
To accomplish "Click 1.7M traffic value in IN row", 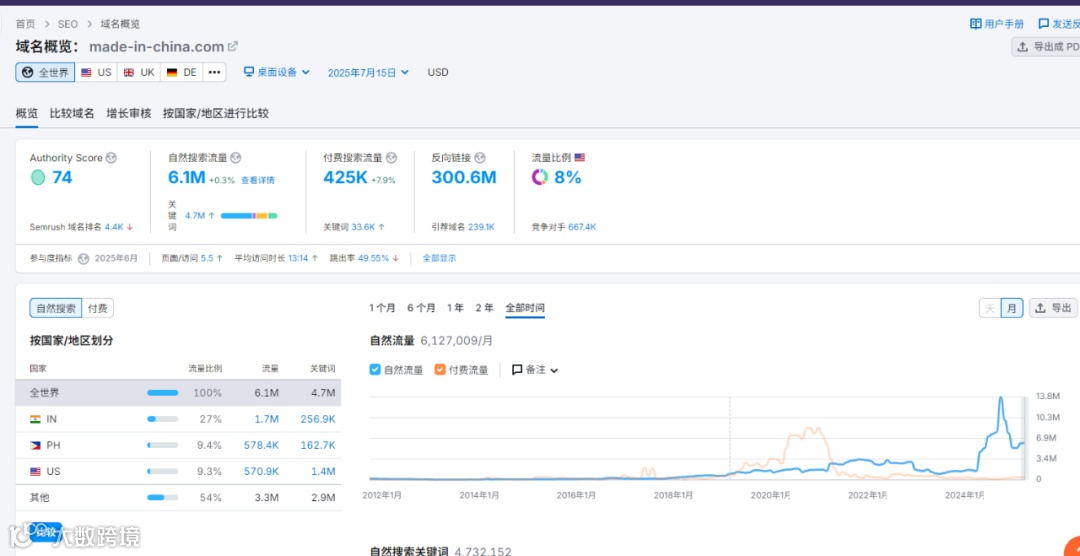I will tap(267, 419).
